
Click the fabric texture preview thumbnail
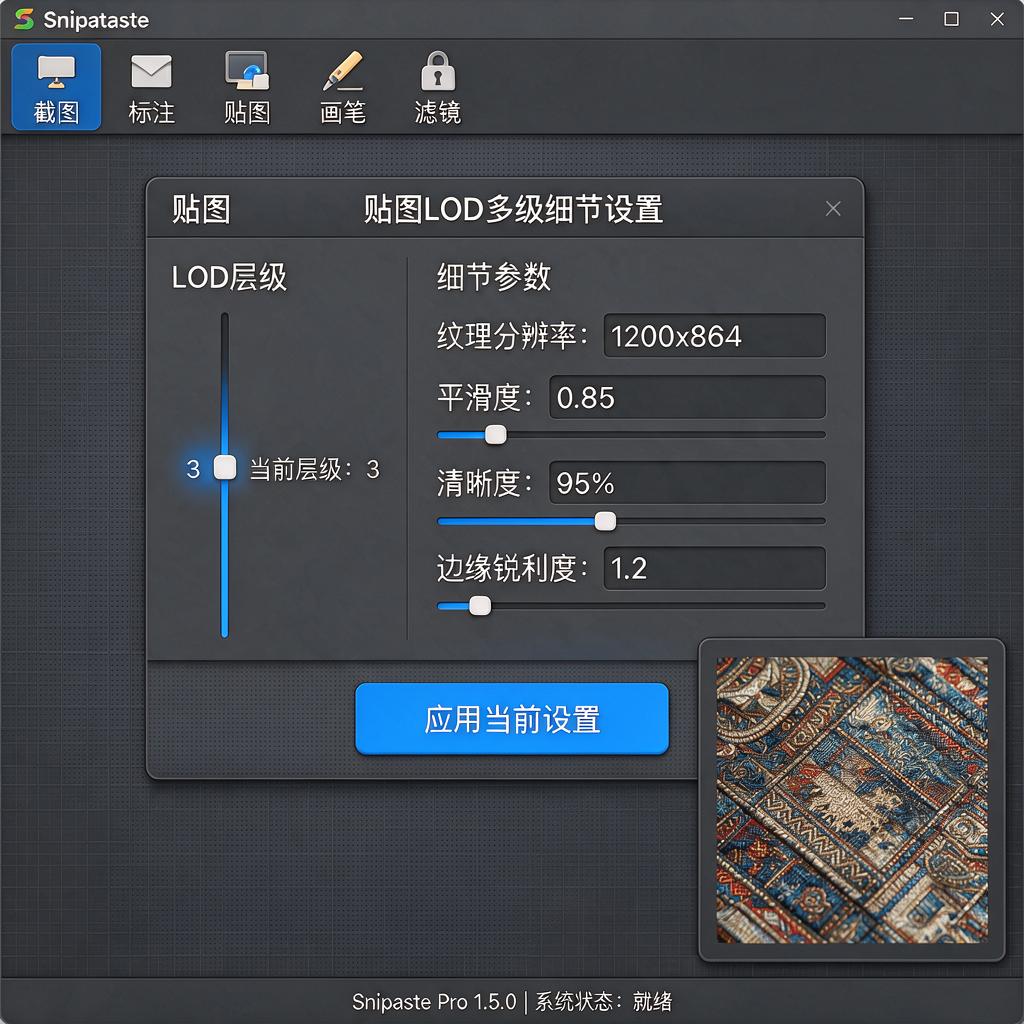coord(852,799)
